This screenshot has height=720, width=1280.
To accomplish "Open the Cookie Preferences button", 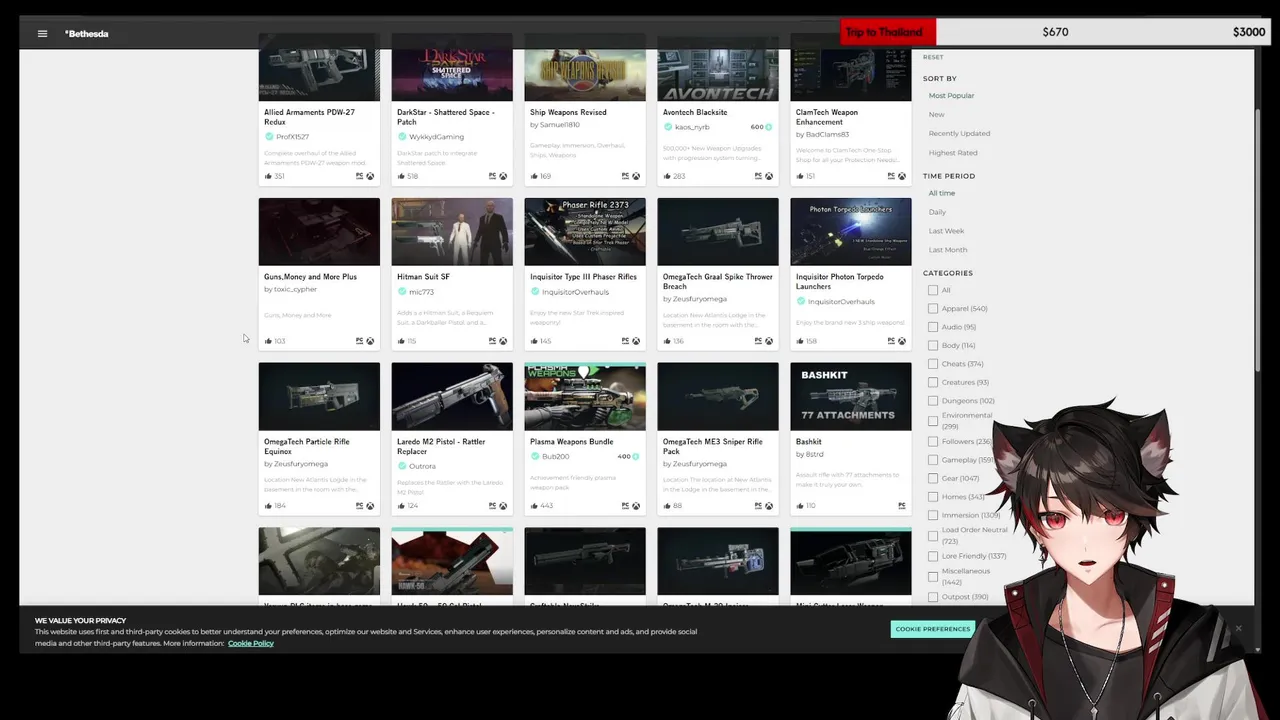I will tap(932, 629).
